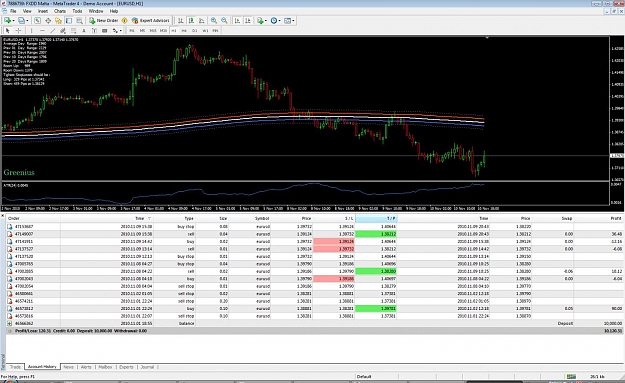Switch to the M5 timeframe

[x=142, y=31]
